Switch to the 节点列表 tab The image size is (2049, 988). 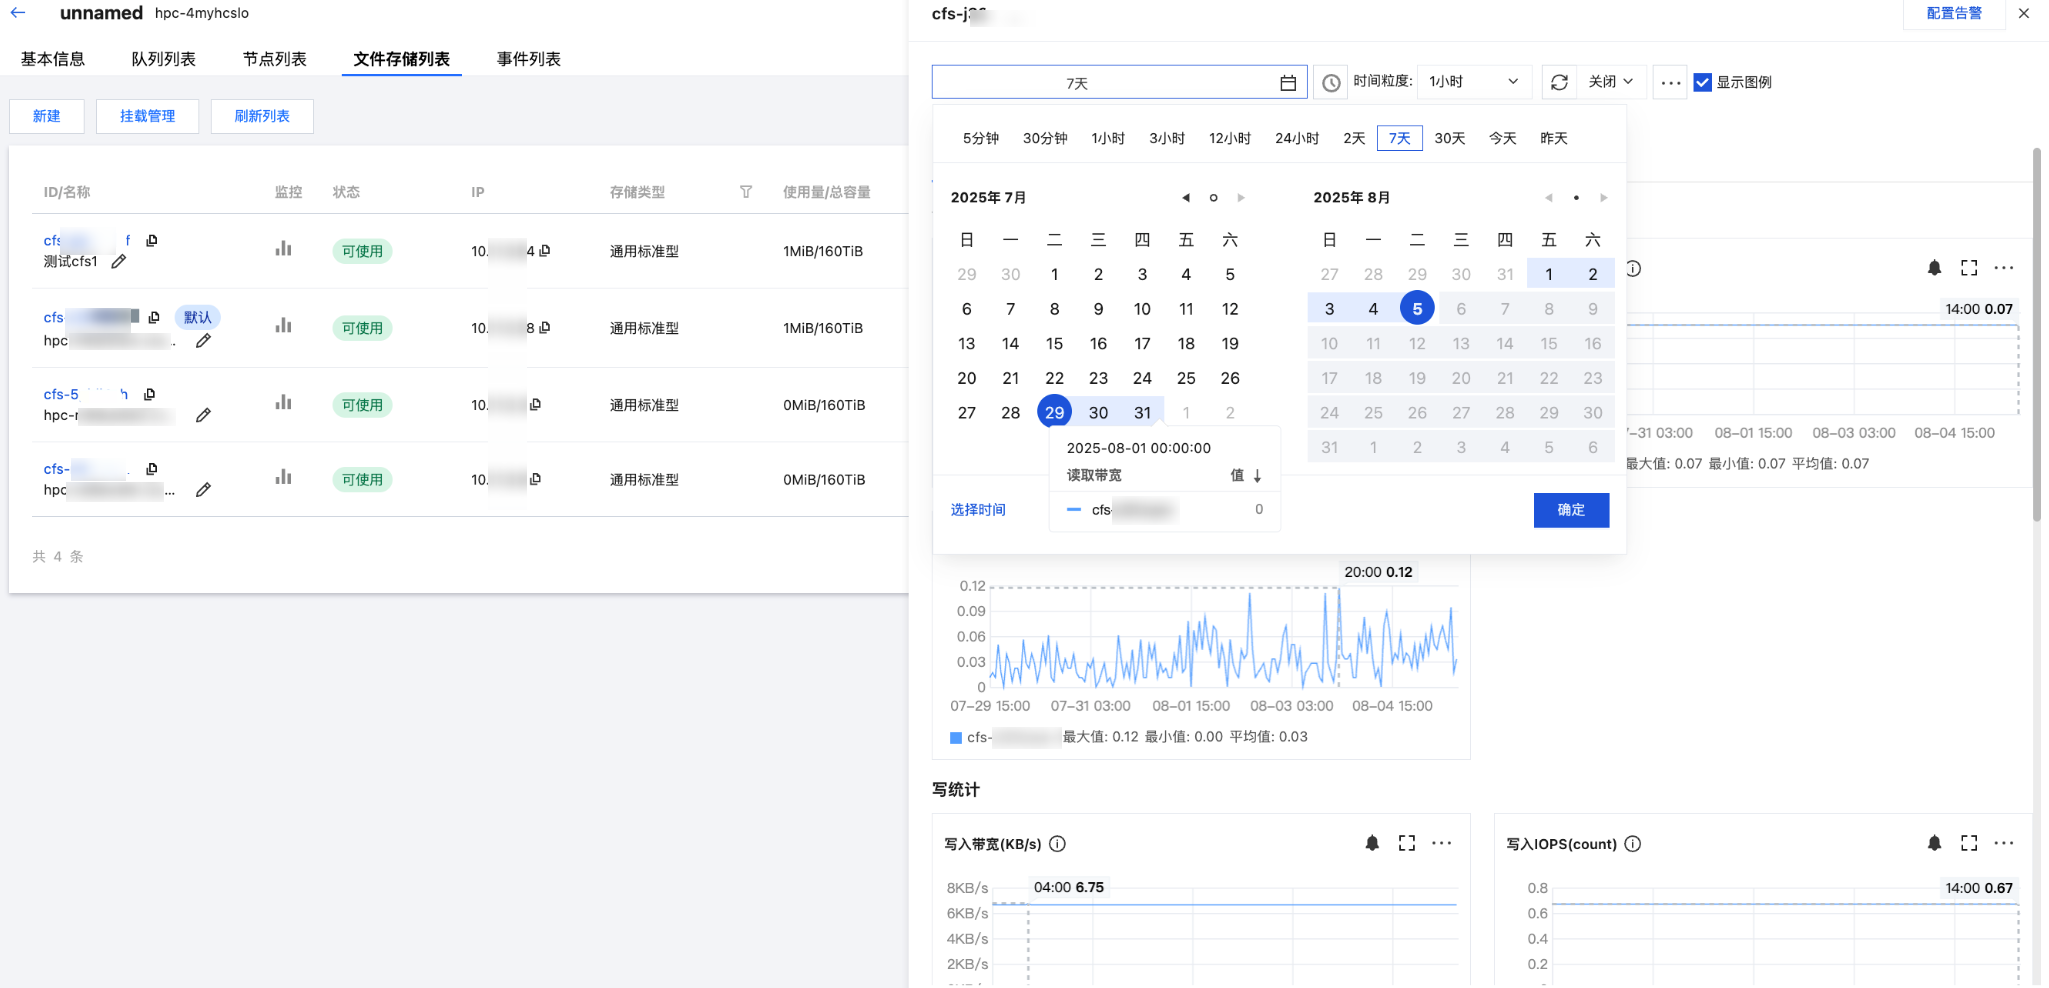tap(274, 59)
